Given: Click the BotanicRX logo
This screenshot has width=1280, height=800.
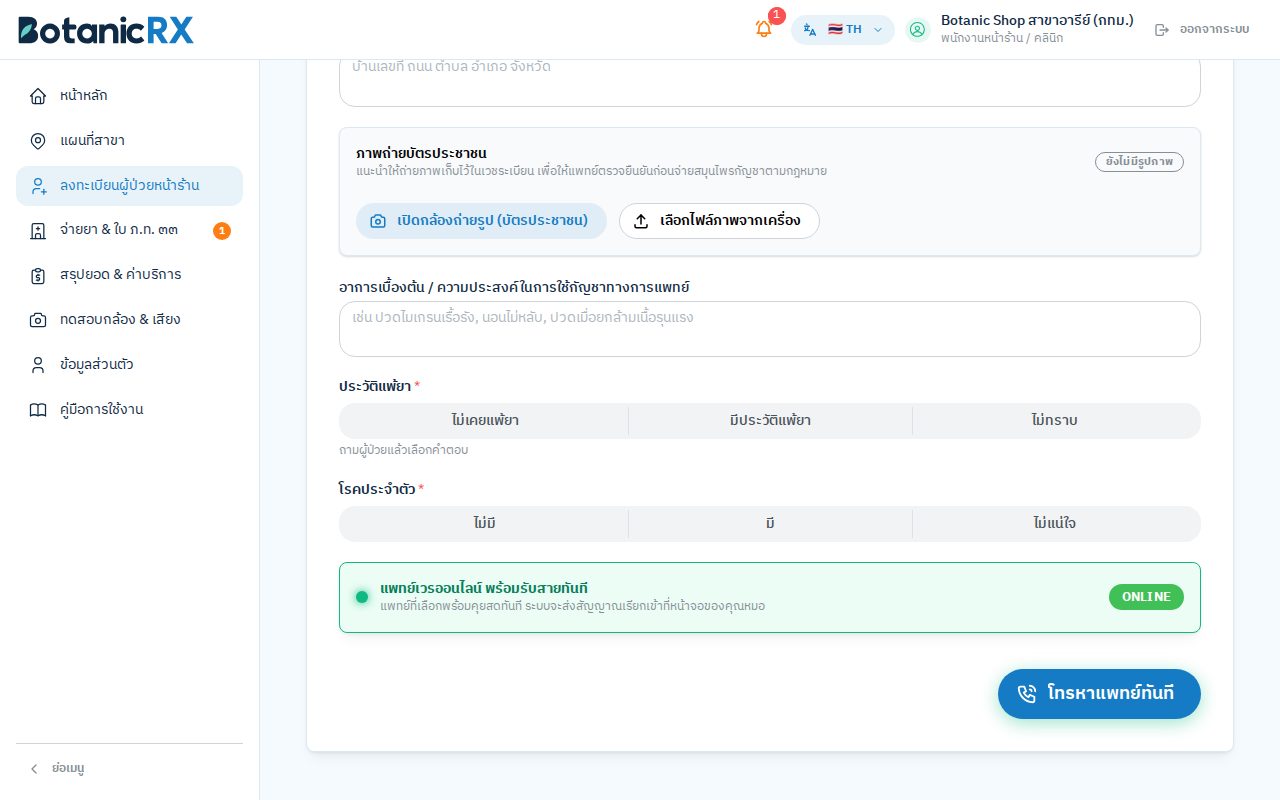Looking at the screenshot, I should 106,30.
